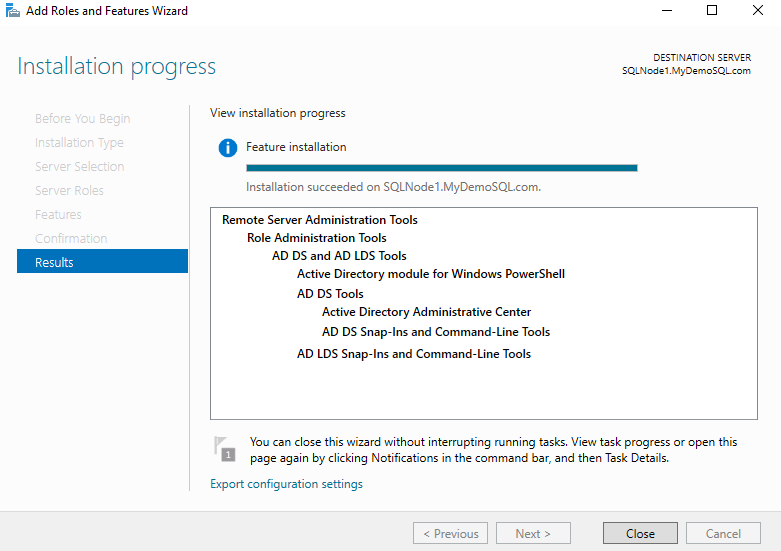Select the Server Selection step
The image size is (781, 551).
point(80,167)
